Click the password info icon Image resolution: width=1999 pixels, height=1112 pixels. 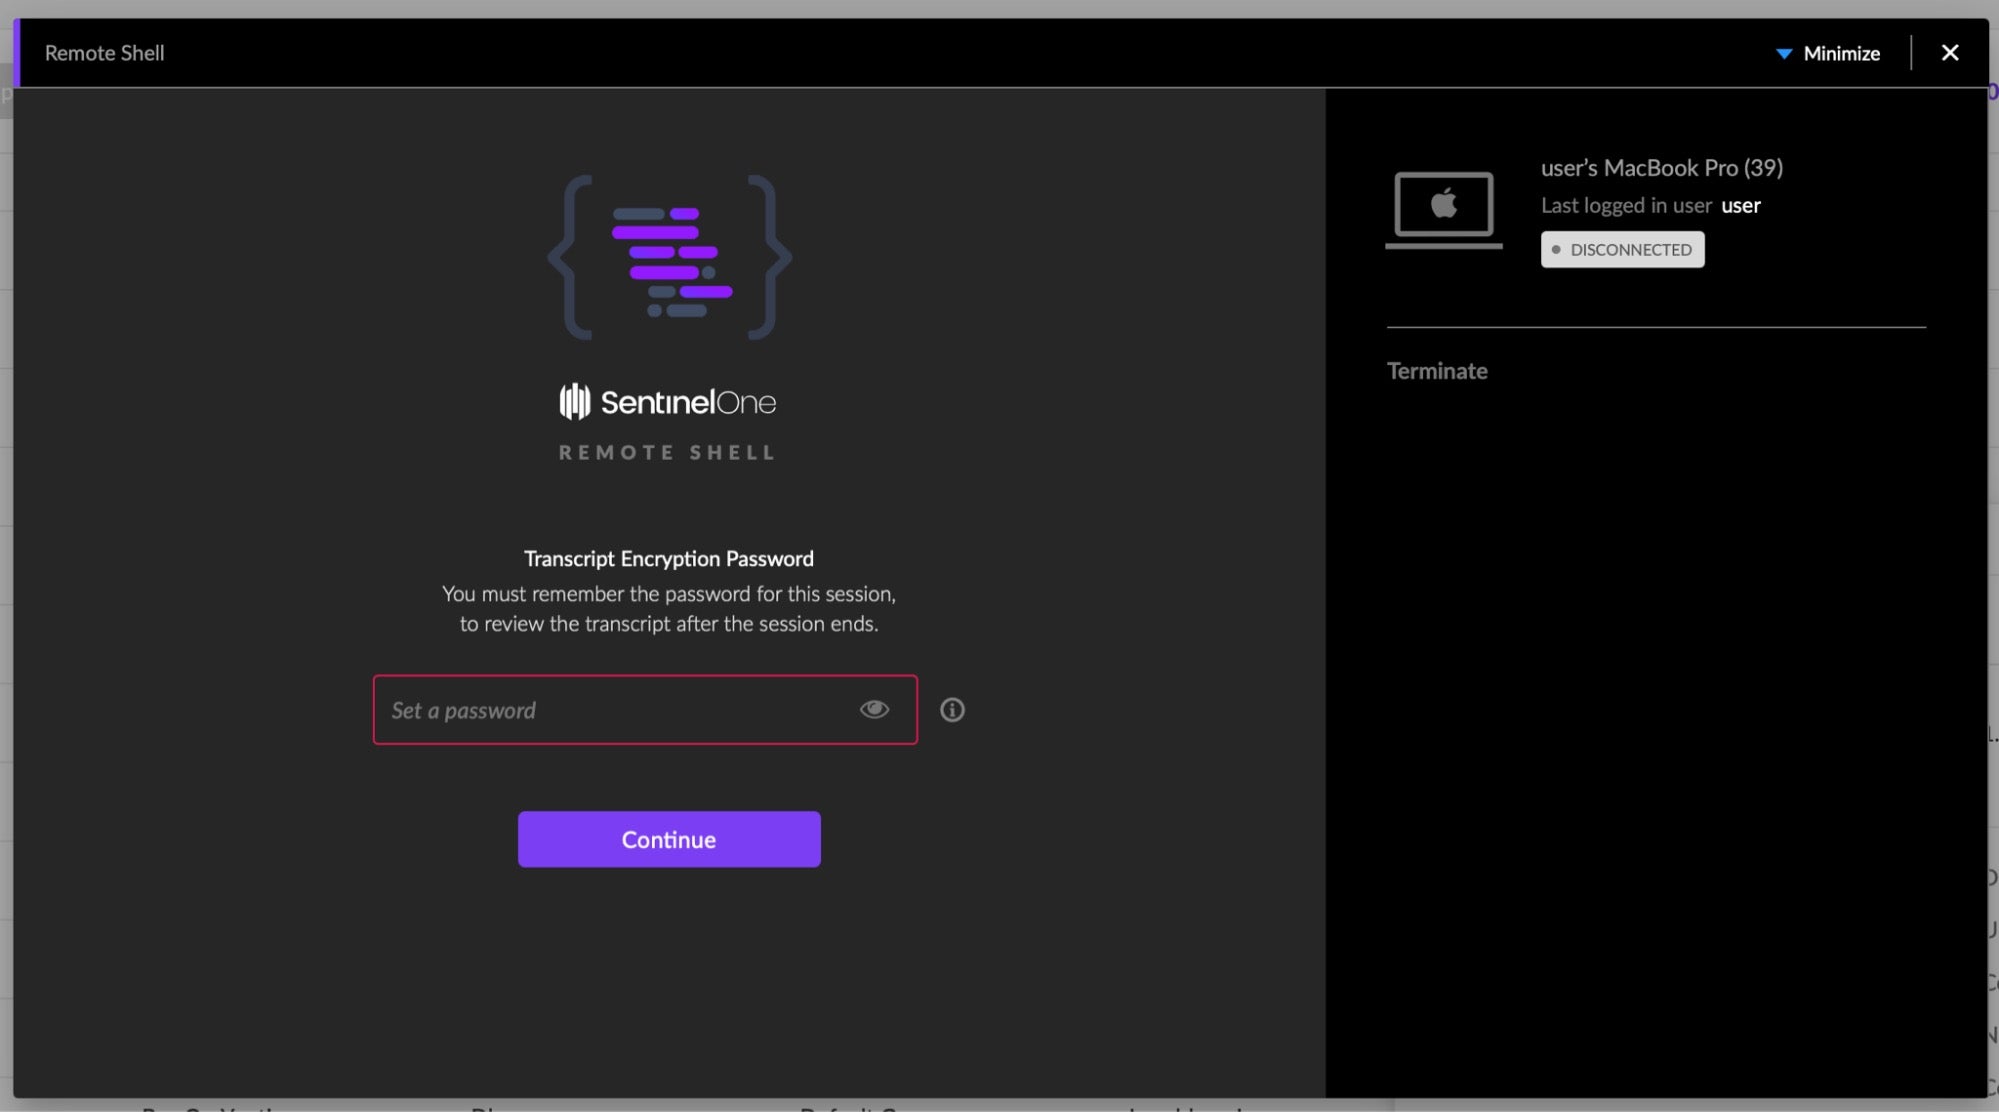point(952,709)
